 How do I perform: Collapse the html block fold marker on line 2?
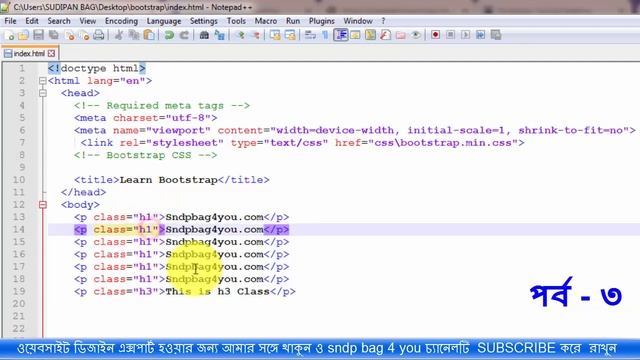tap(42, 81)
